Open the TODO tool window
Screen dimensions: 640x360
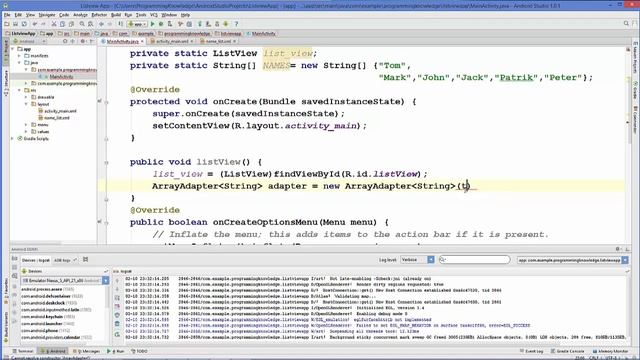click(x=139, y=351)
